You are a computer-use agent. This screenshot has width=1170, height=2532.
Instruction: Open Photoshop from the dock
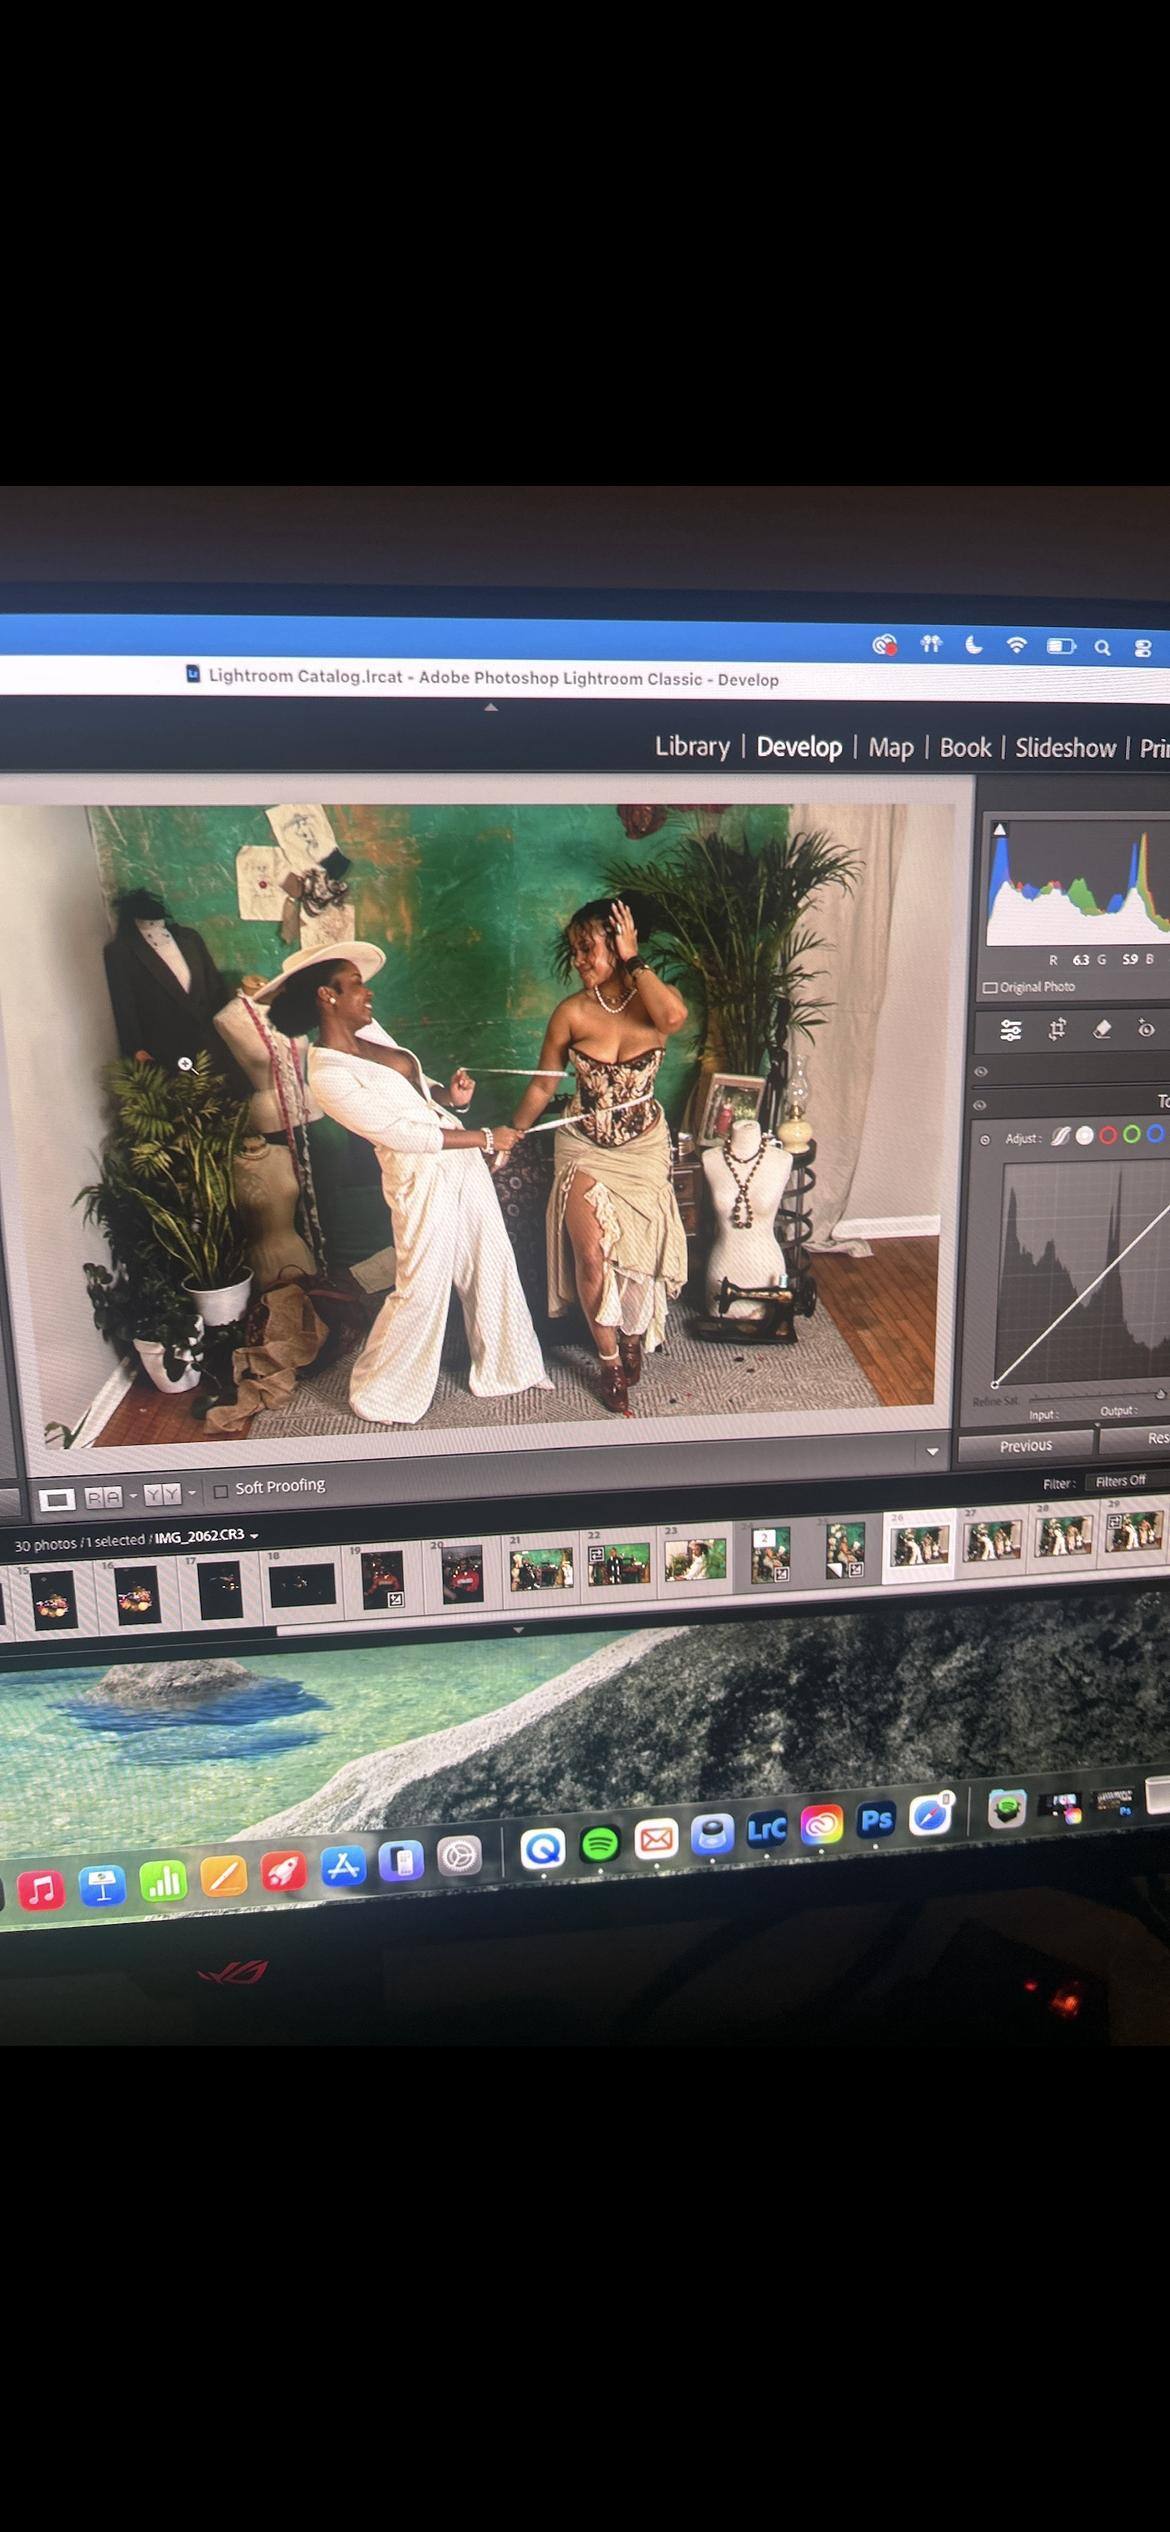coord(876,1819)
